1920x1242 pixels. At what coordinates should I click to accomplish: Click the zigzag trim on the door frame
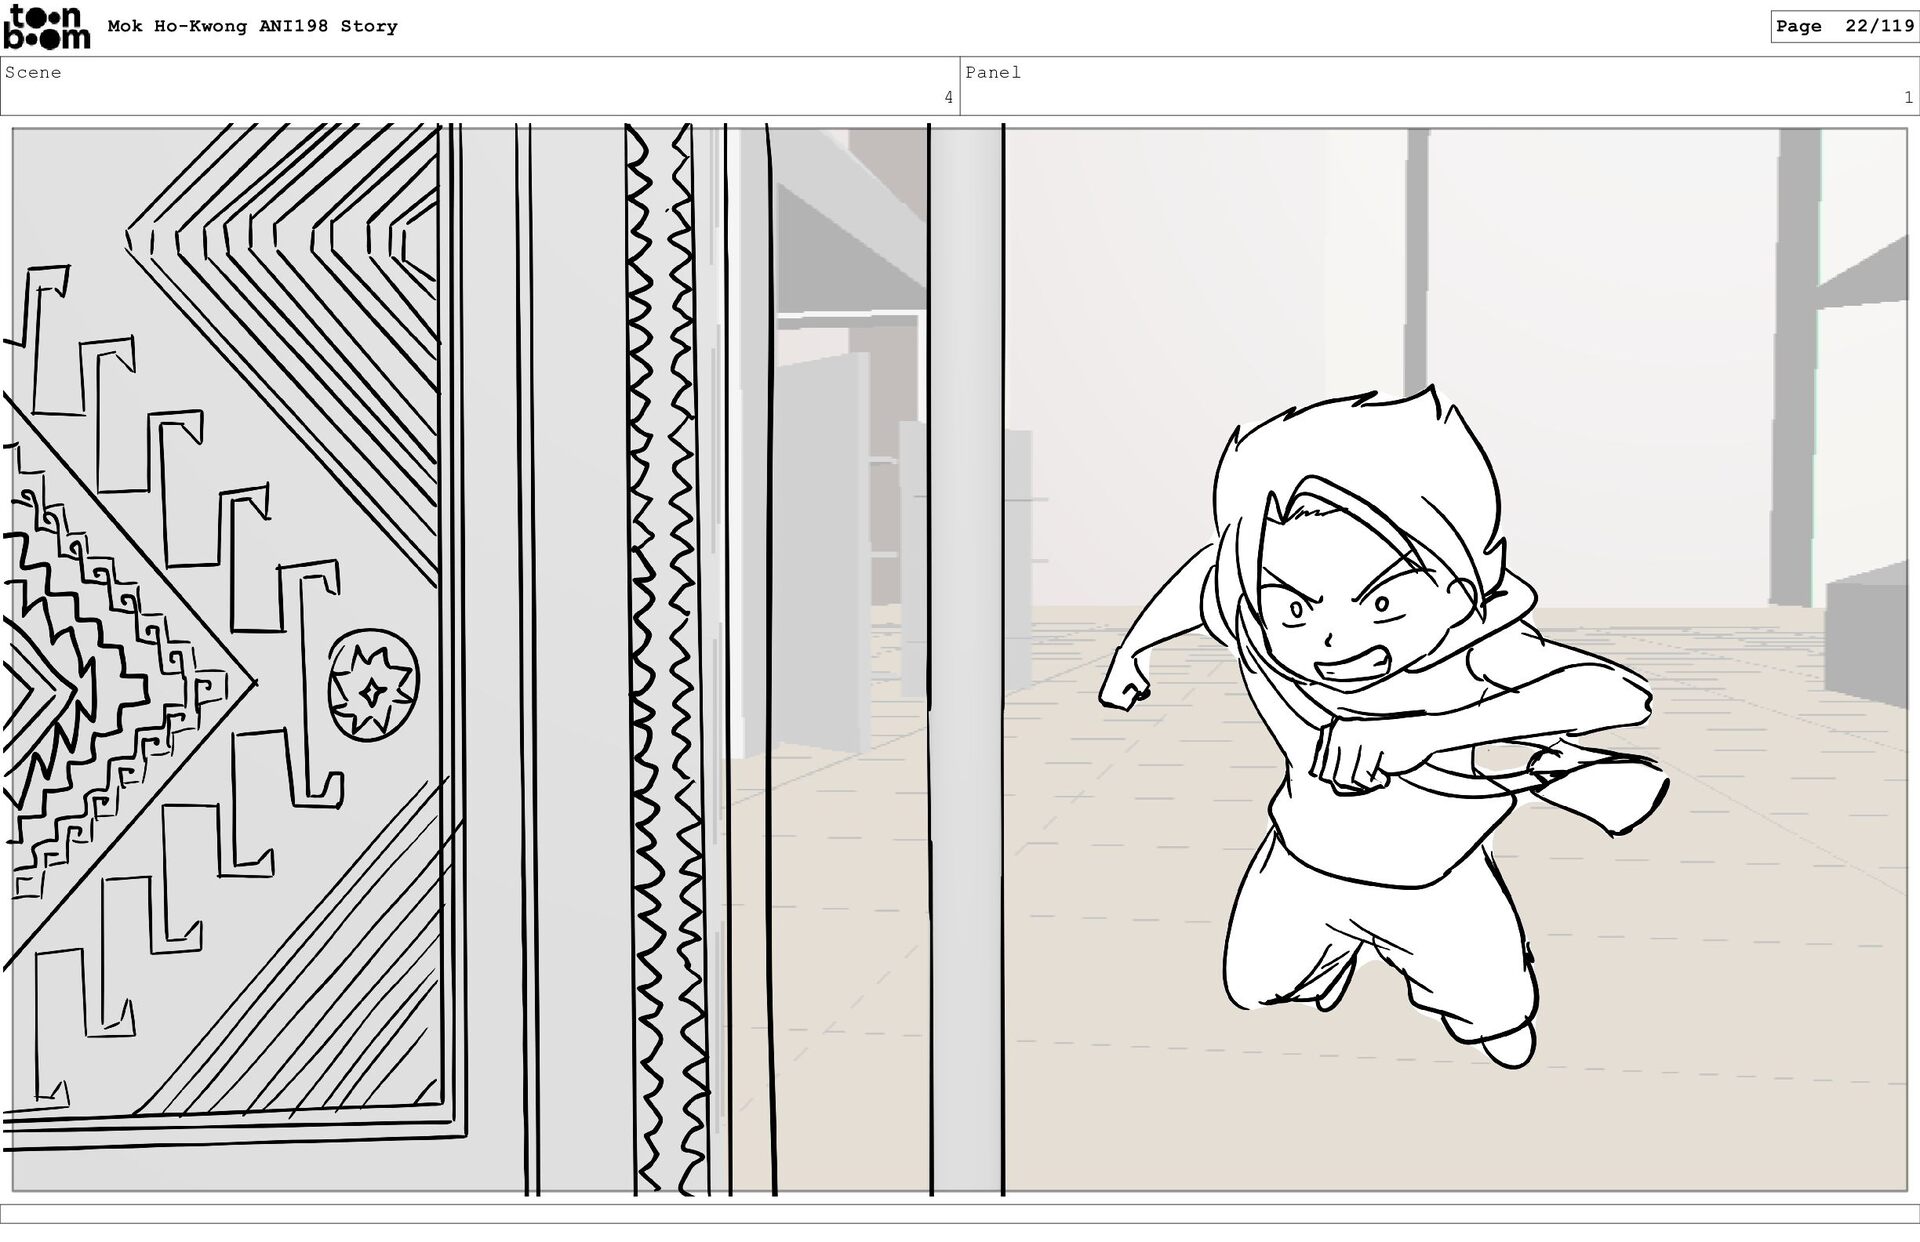[x=665, y=660]
